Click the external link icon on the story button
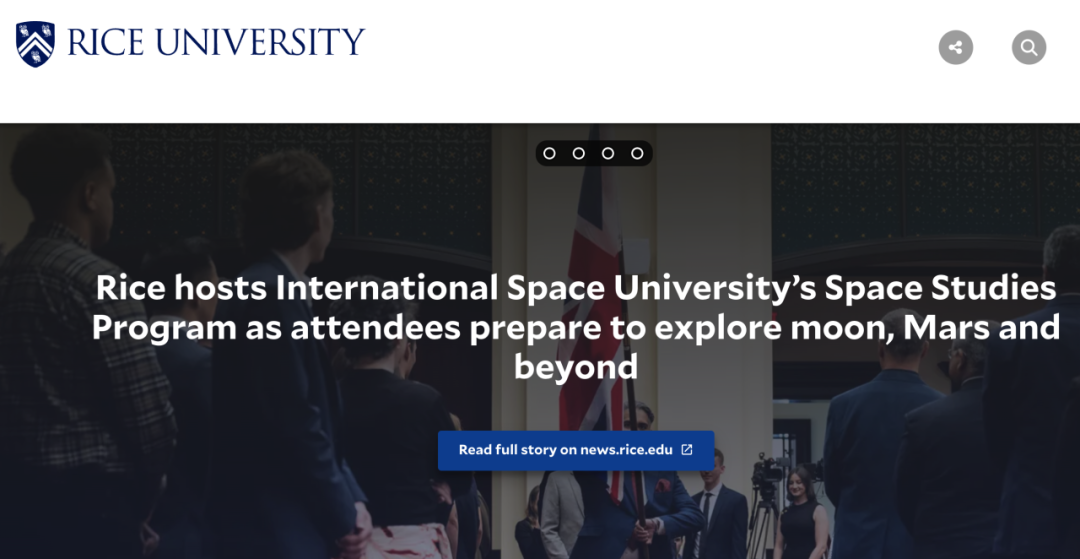Image resolution: width=1080 pixels, height=559 pixels. point(687,450)
